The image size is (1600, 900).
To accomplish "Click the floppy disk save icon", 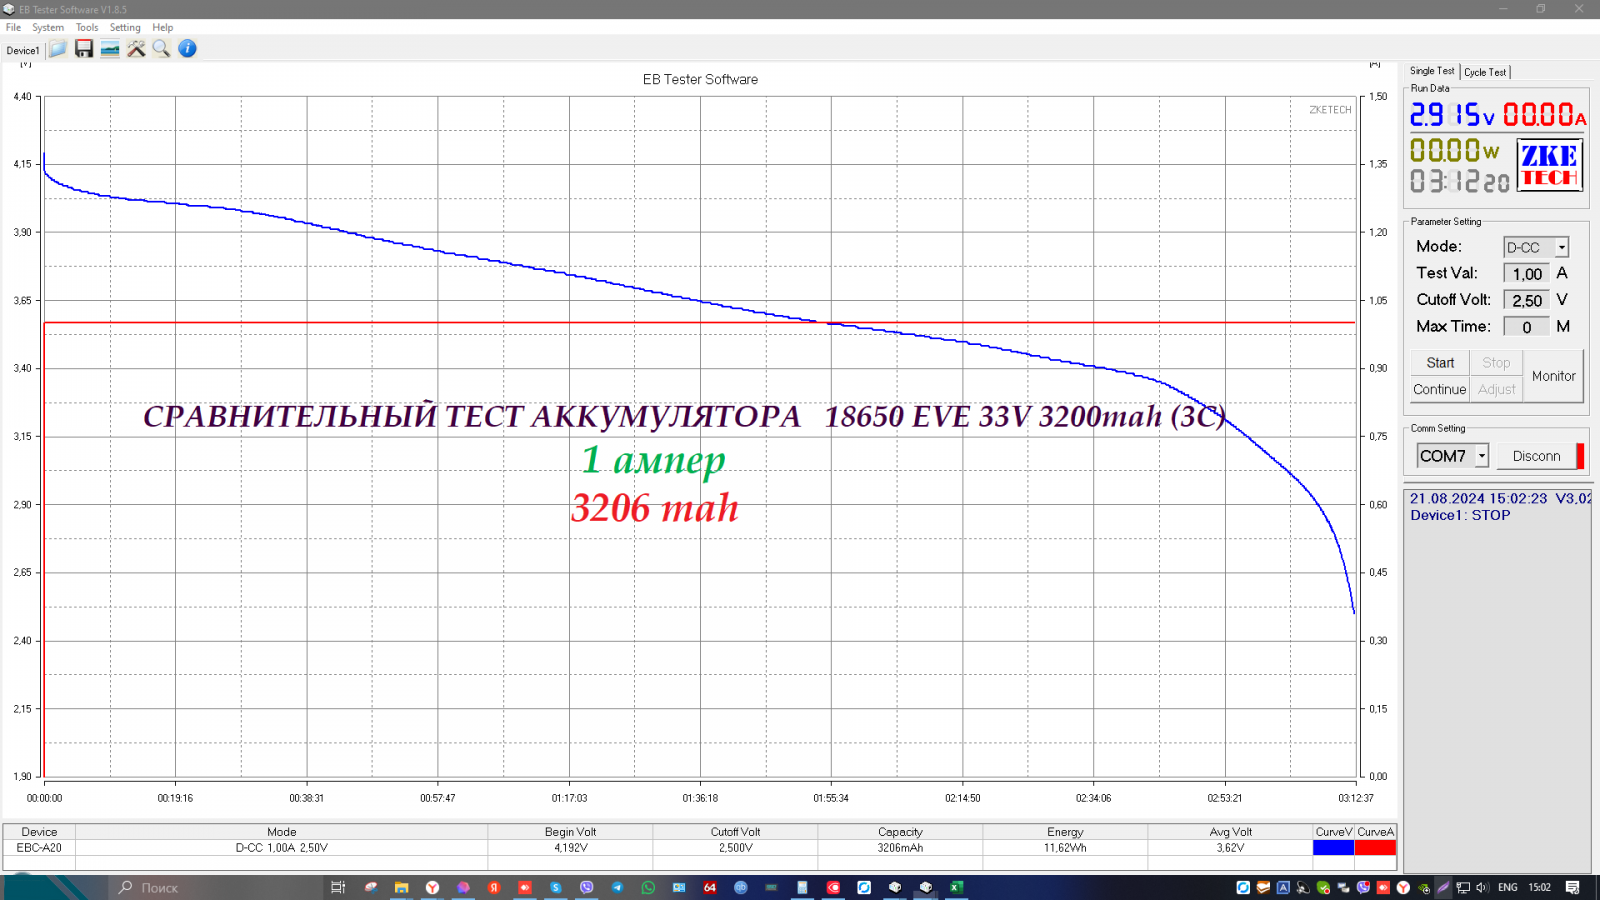I will [84, 49].
